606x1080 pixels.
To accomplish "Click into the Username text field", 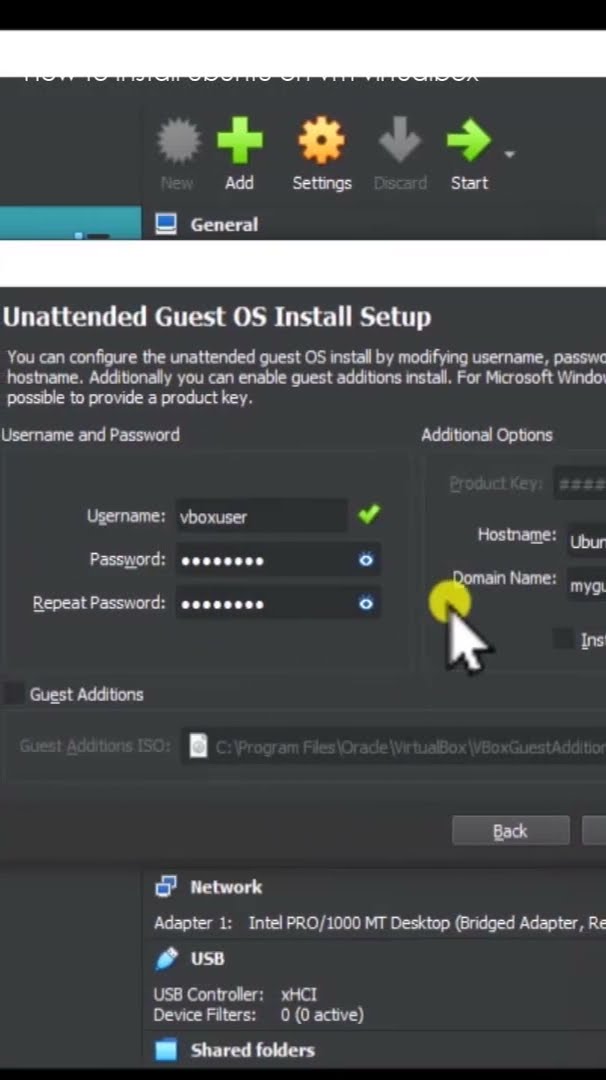I will click(x=260, y=517).
